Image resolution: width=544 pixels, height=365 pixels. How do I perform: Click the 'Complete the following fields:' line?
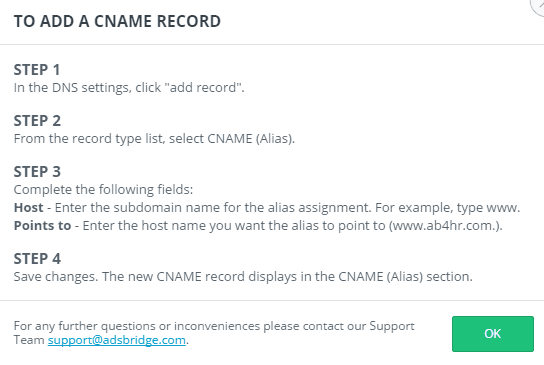coord(103,189)
